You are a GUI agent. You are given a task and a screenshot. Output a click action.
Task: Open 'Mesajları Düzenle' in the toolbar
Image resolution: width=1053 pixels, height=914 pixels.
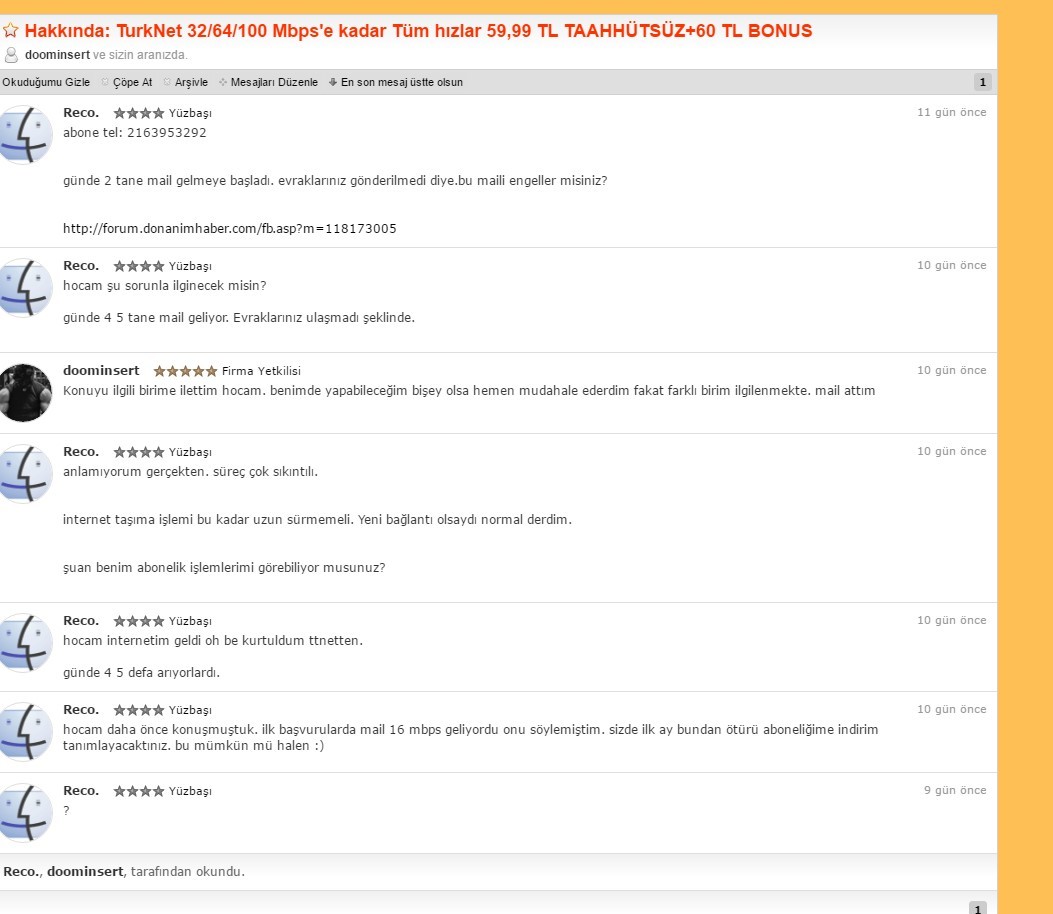[269, 82]
